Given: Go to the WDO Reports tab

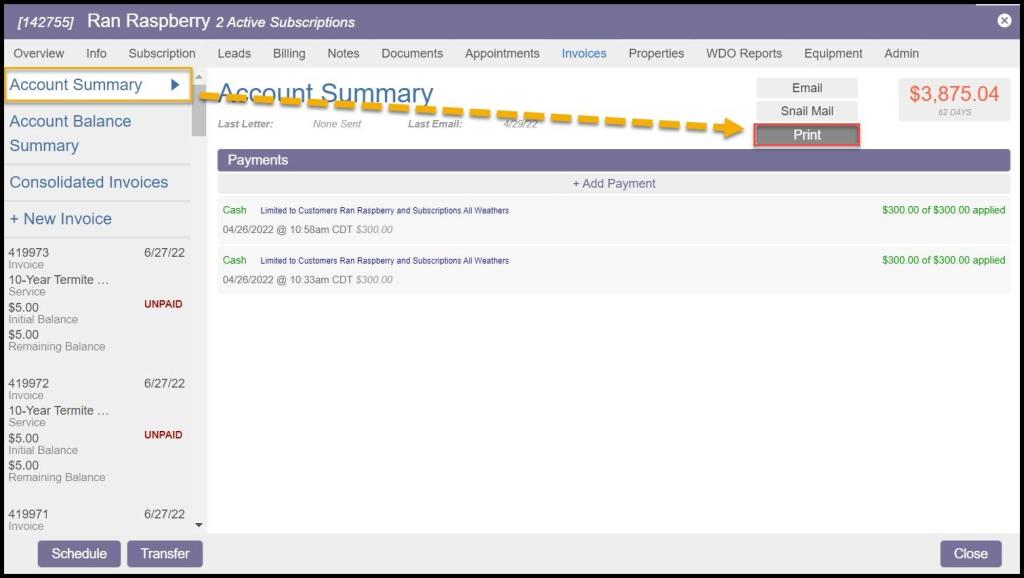Looking at the screenshot, I should 744,53.
